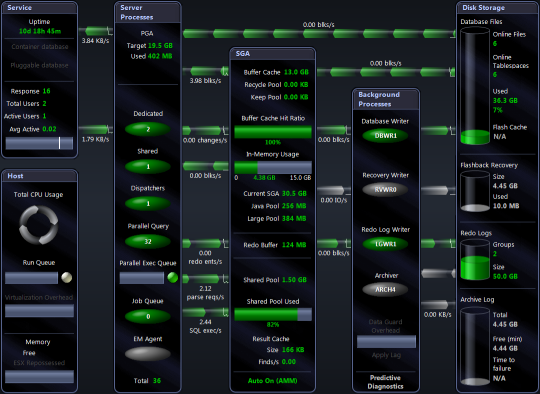Click the Run Queue status light
Image resolution: width=540 pixels, height=394 pixels.
pyautogui.click(x=66, y=277)
